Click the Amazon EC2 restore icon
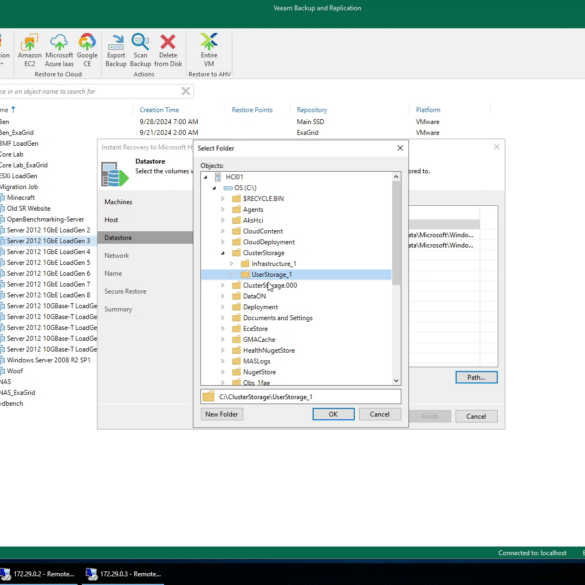Screen dimensions: 585x585 click(29, 50)
